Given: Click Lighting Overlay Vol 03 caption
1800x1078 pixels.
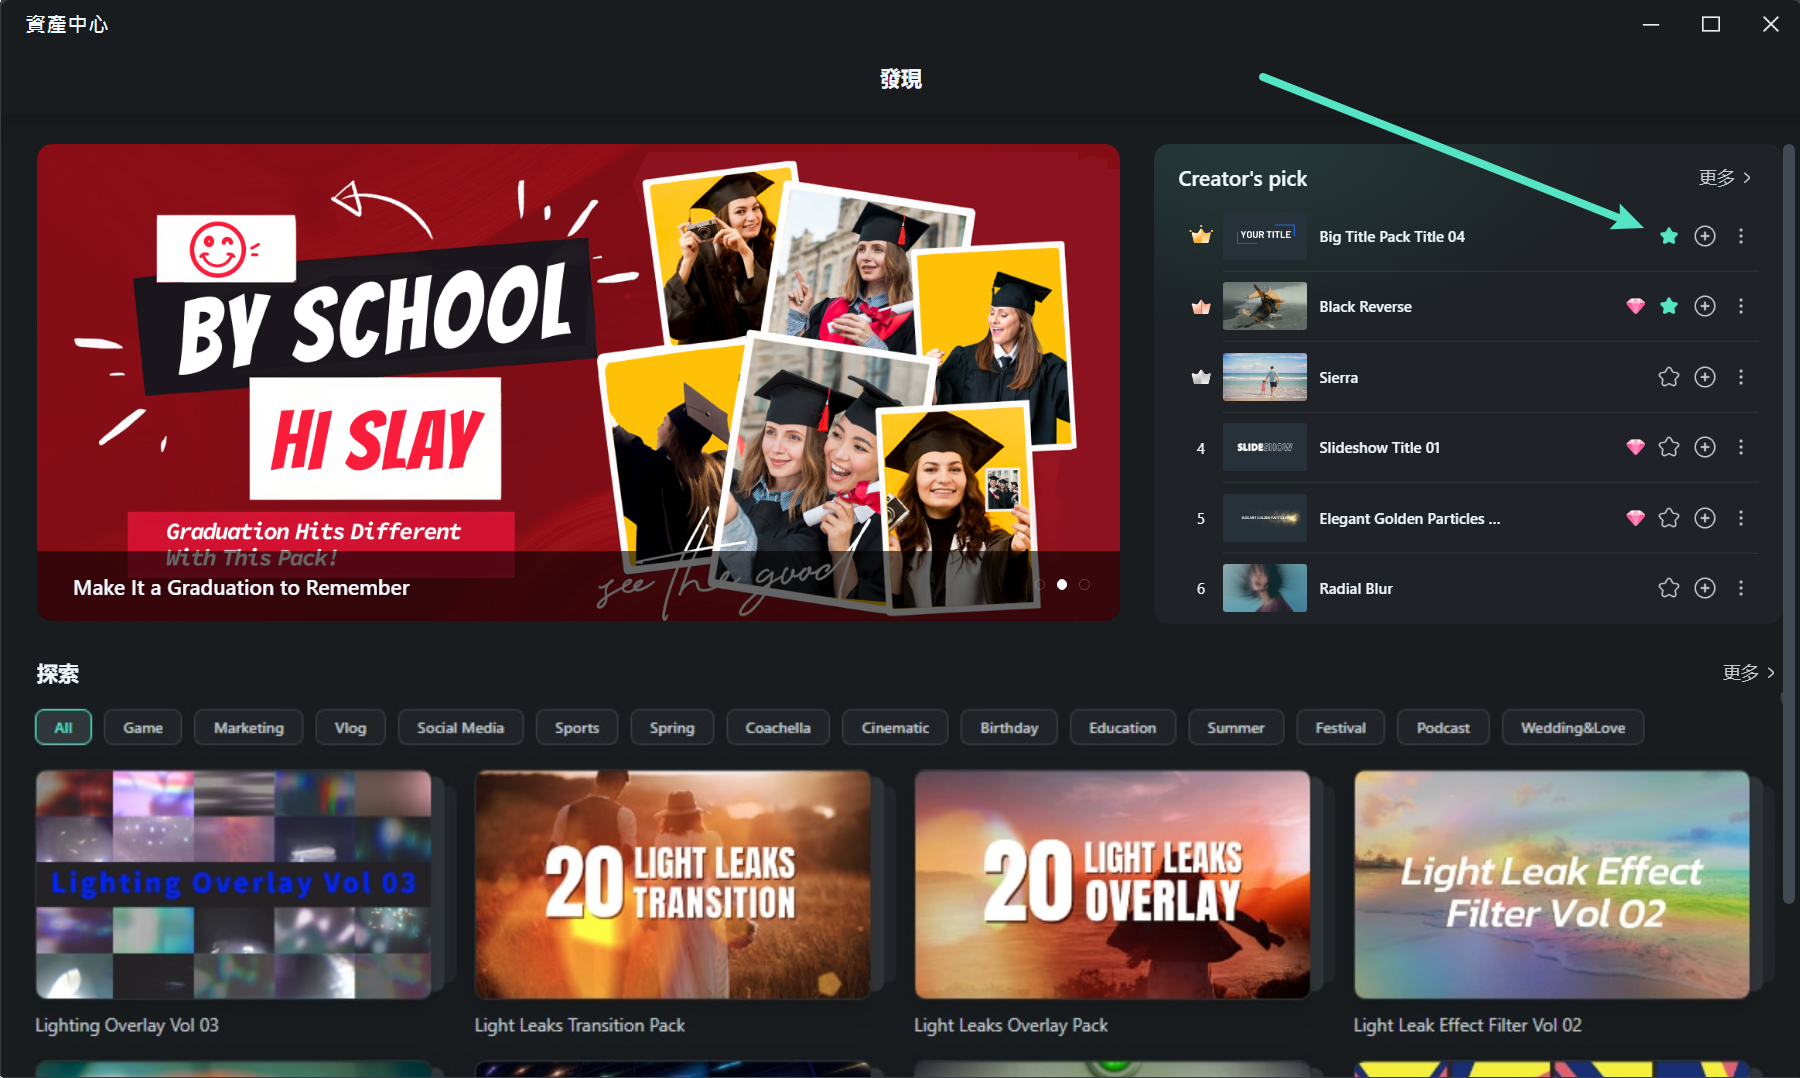Looking at the screenshot, I should [x=127, y=1025].
